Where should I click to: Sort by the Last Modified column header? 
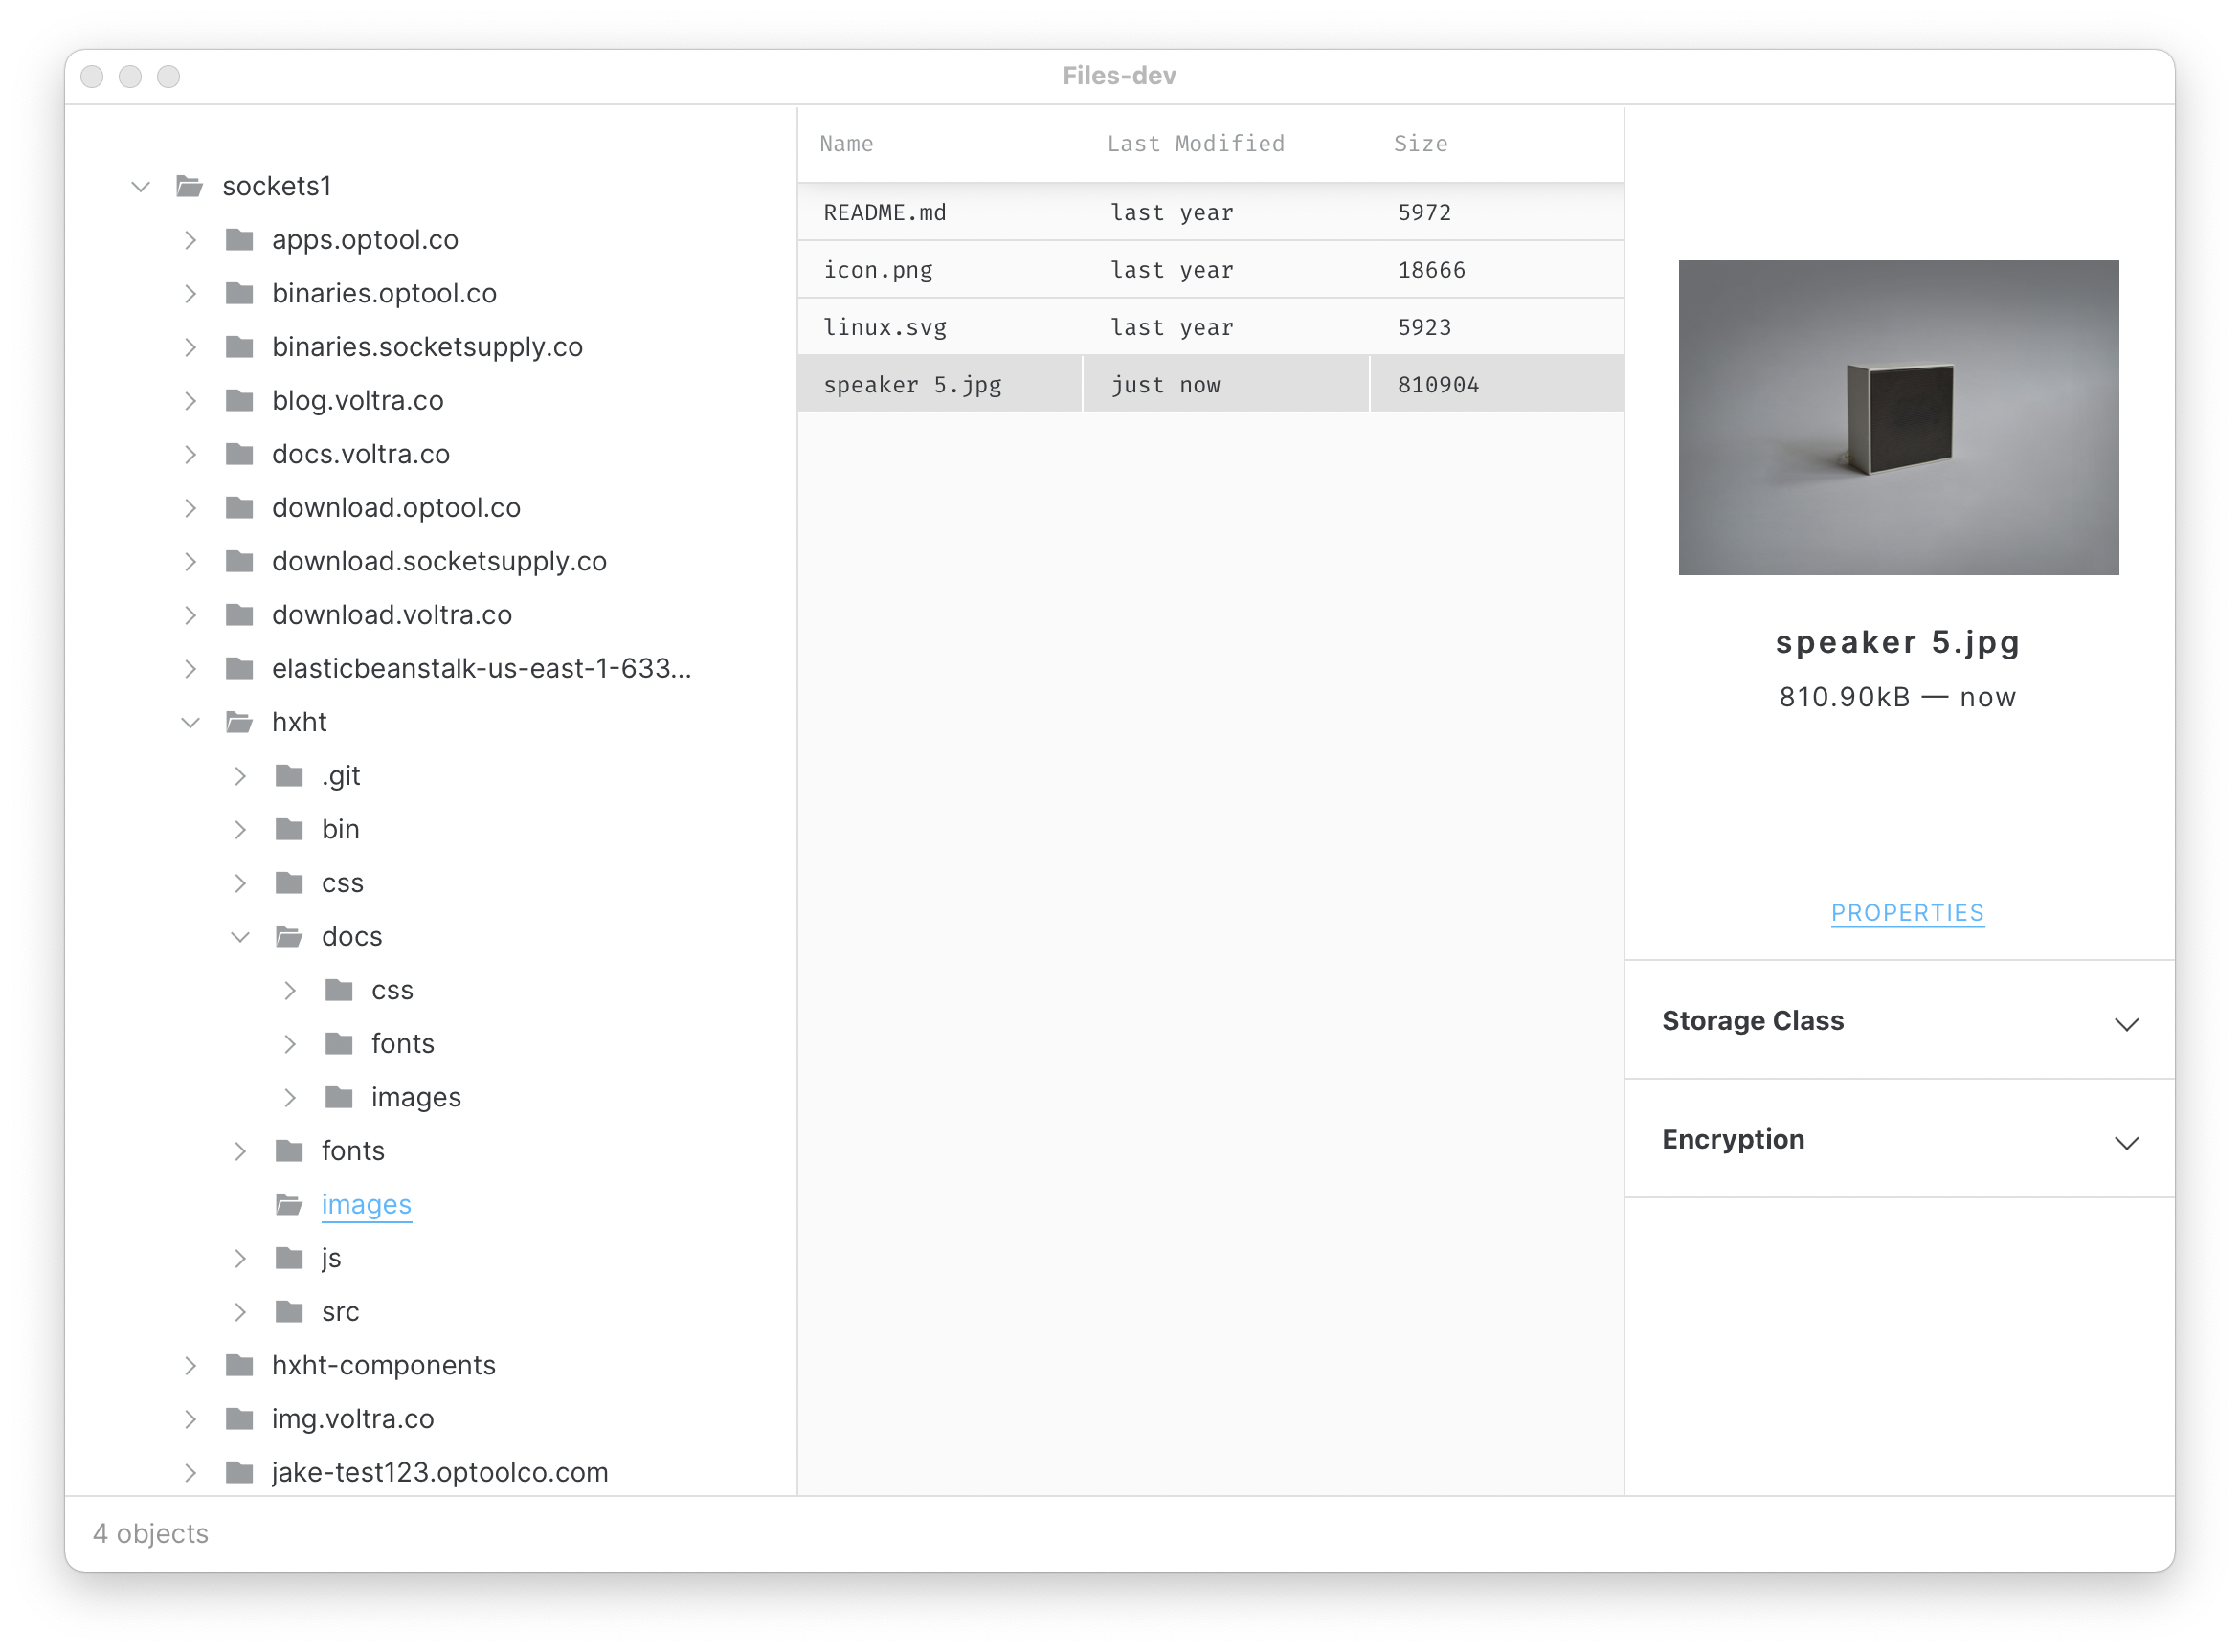(1196, 144)
